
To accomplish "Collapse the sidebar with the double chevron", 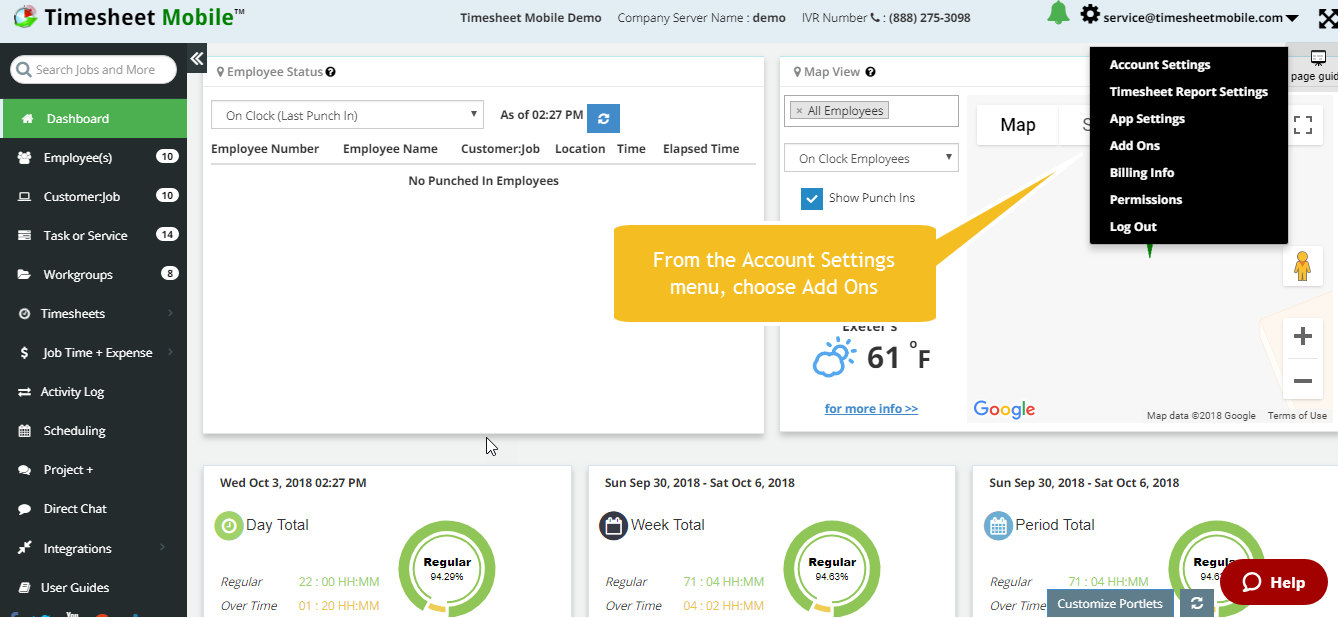I will 197,58.
